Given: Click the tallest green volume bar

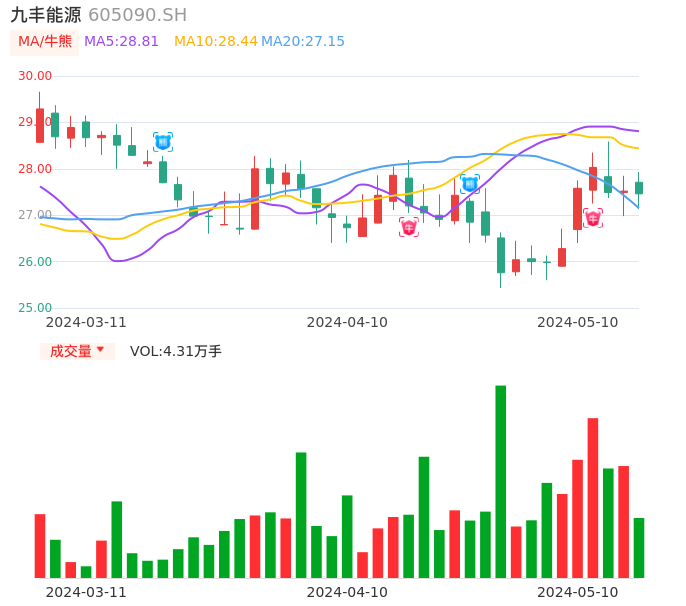Looking at the screenshot, I should 500,481.
